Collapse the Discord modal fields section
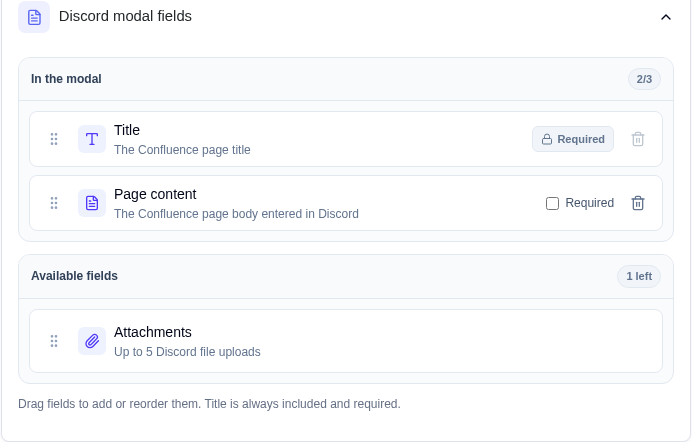This screenshot has width=692, height=442. pyautogui.click(x=666, y=17)
